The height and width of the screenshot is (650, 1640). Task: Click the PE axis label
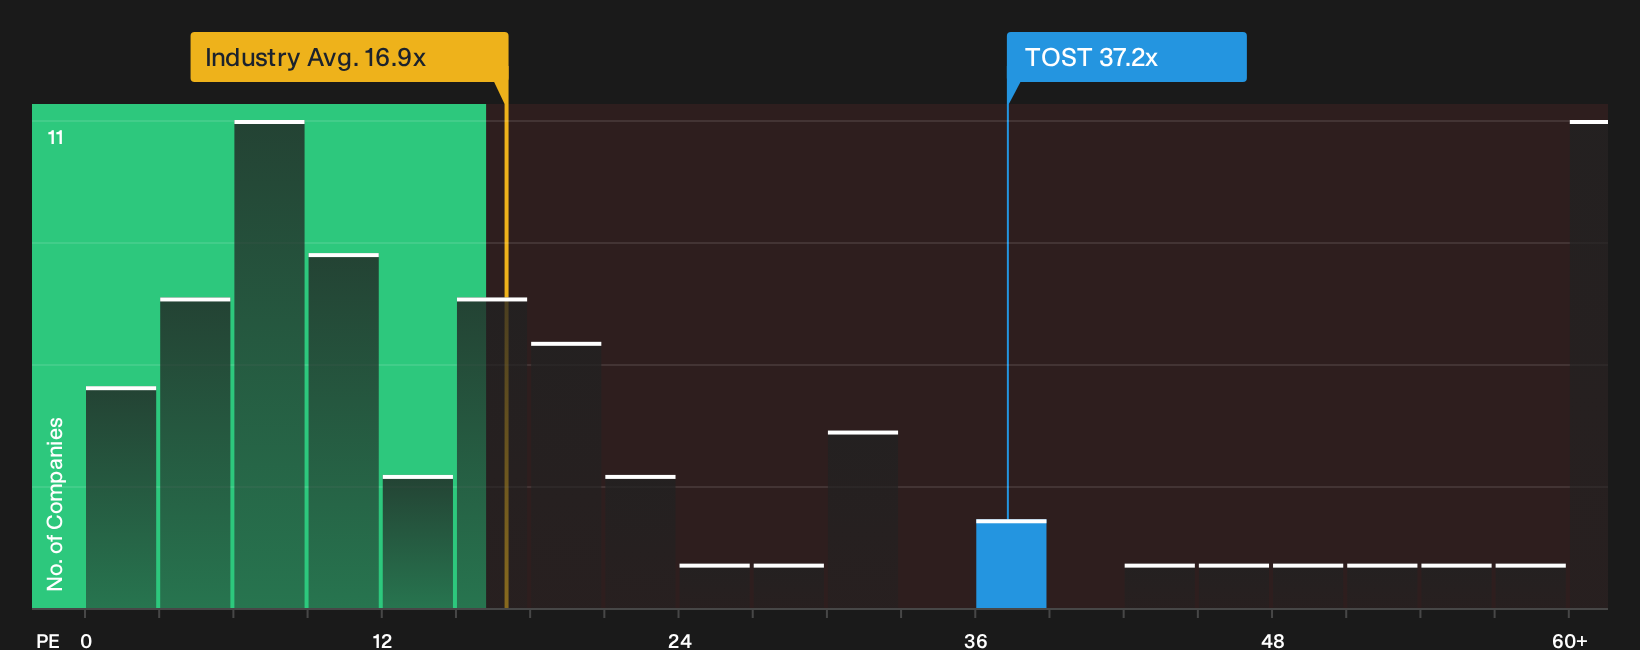(47, 640)
